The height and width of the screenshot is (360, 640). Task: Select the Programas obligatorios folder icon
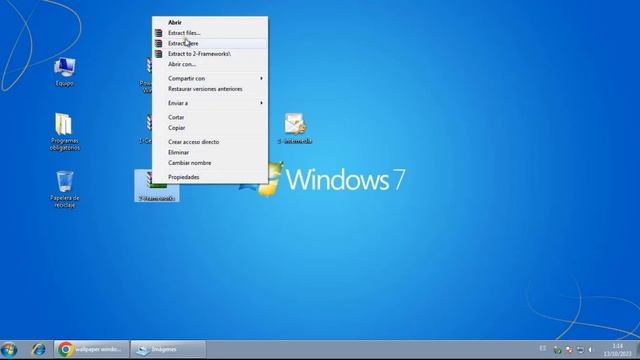tap(64, 132)
